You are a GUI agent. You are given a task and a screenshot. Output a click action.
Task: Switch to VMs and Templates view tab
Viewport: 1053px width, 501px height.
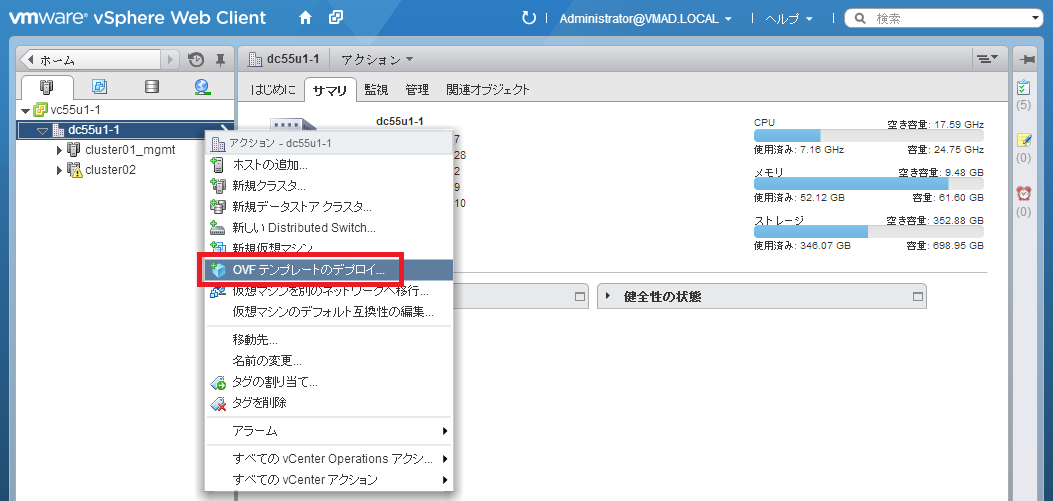(x=99, y=87)
